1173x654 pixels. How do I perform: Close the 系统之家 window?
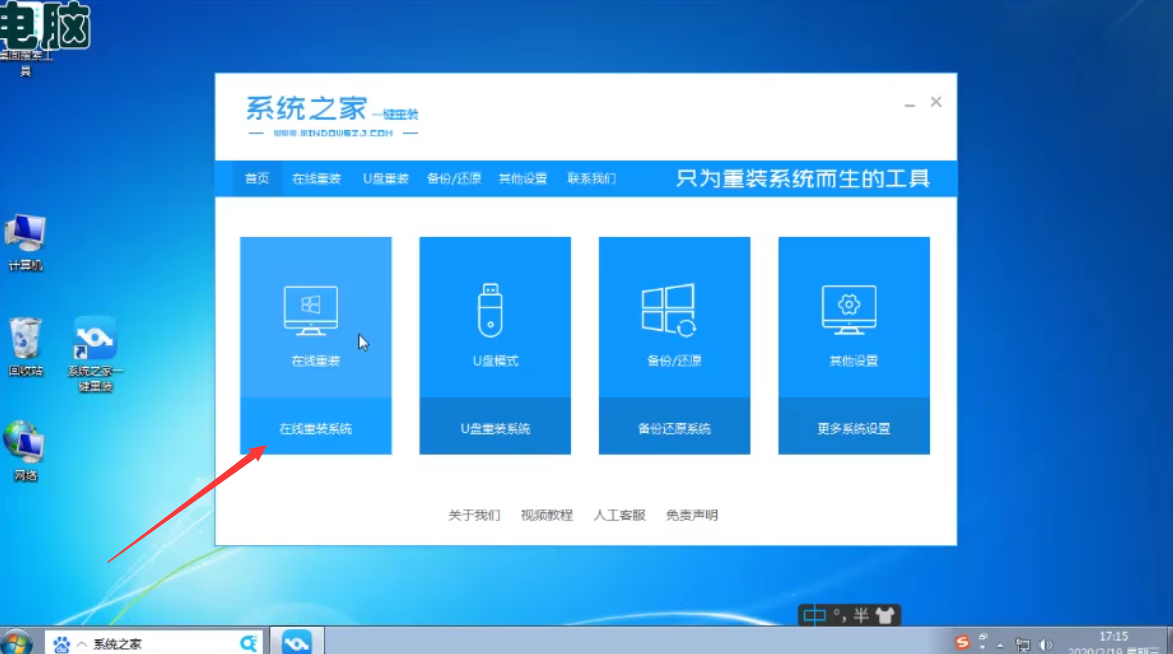point(936,102)
